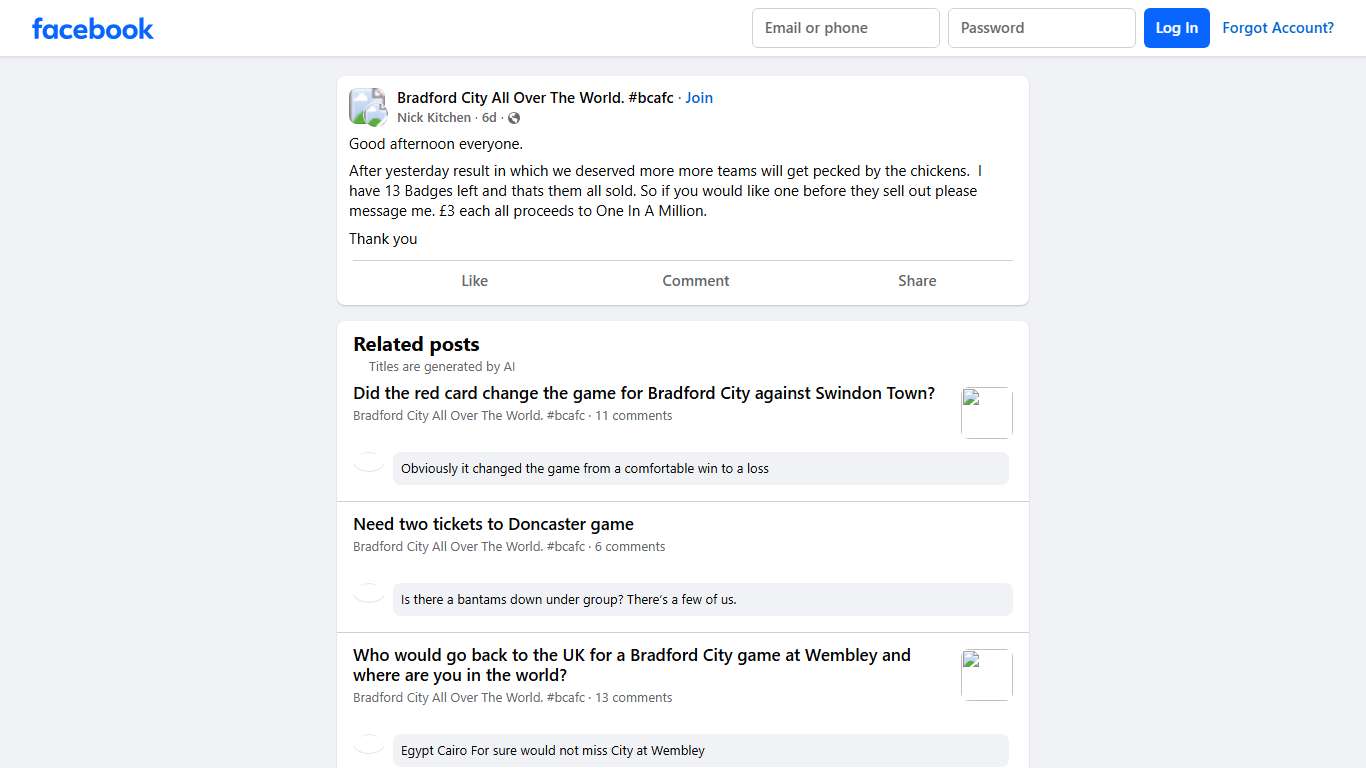Open the Doncaster tickets post
This screenshot has height=768, width=1366.
493,524
